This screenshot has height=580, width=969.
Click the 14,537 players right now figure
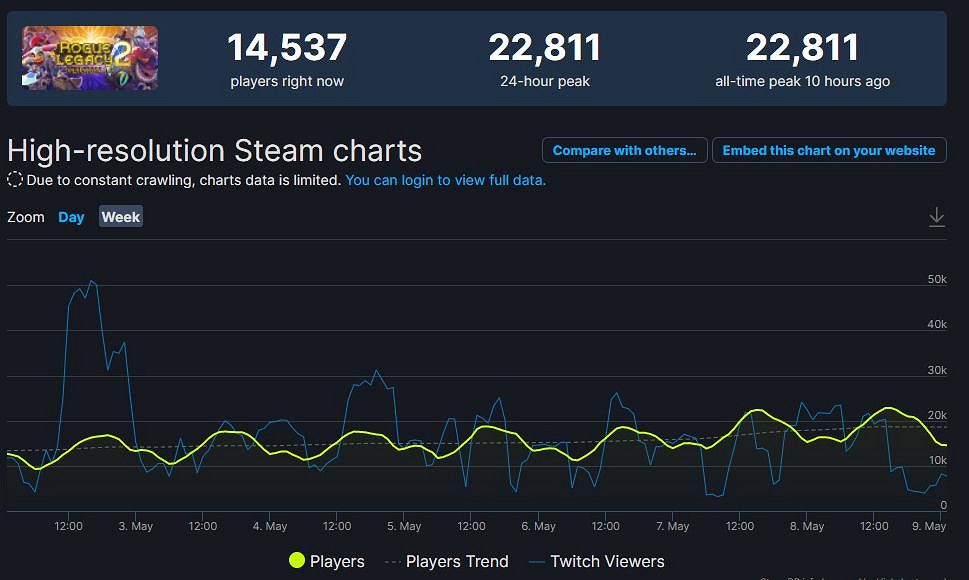pyautogui.click(x=287, y=48)
